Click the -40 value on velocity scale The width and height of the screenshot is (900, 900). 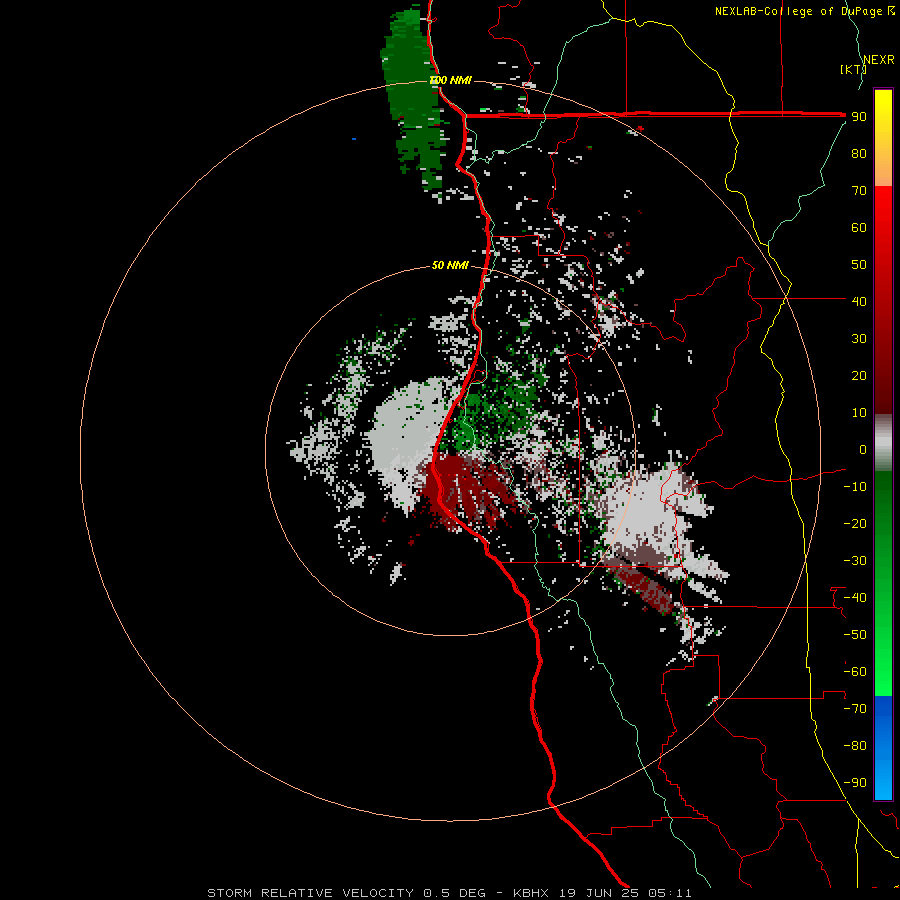pyautogui.click(x=855, y=598)
